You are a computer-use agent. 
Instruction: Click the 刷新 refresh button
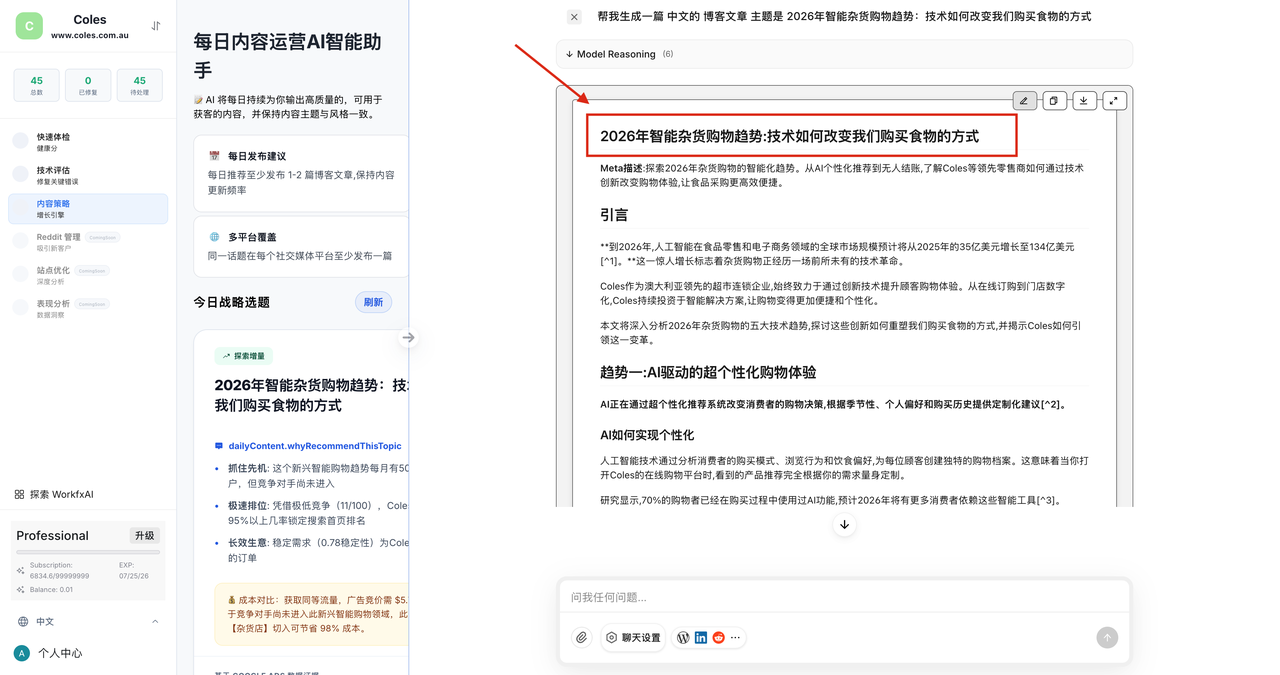(x=373, y=302)
